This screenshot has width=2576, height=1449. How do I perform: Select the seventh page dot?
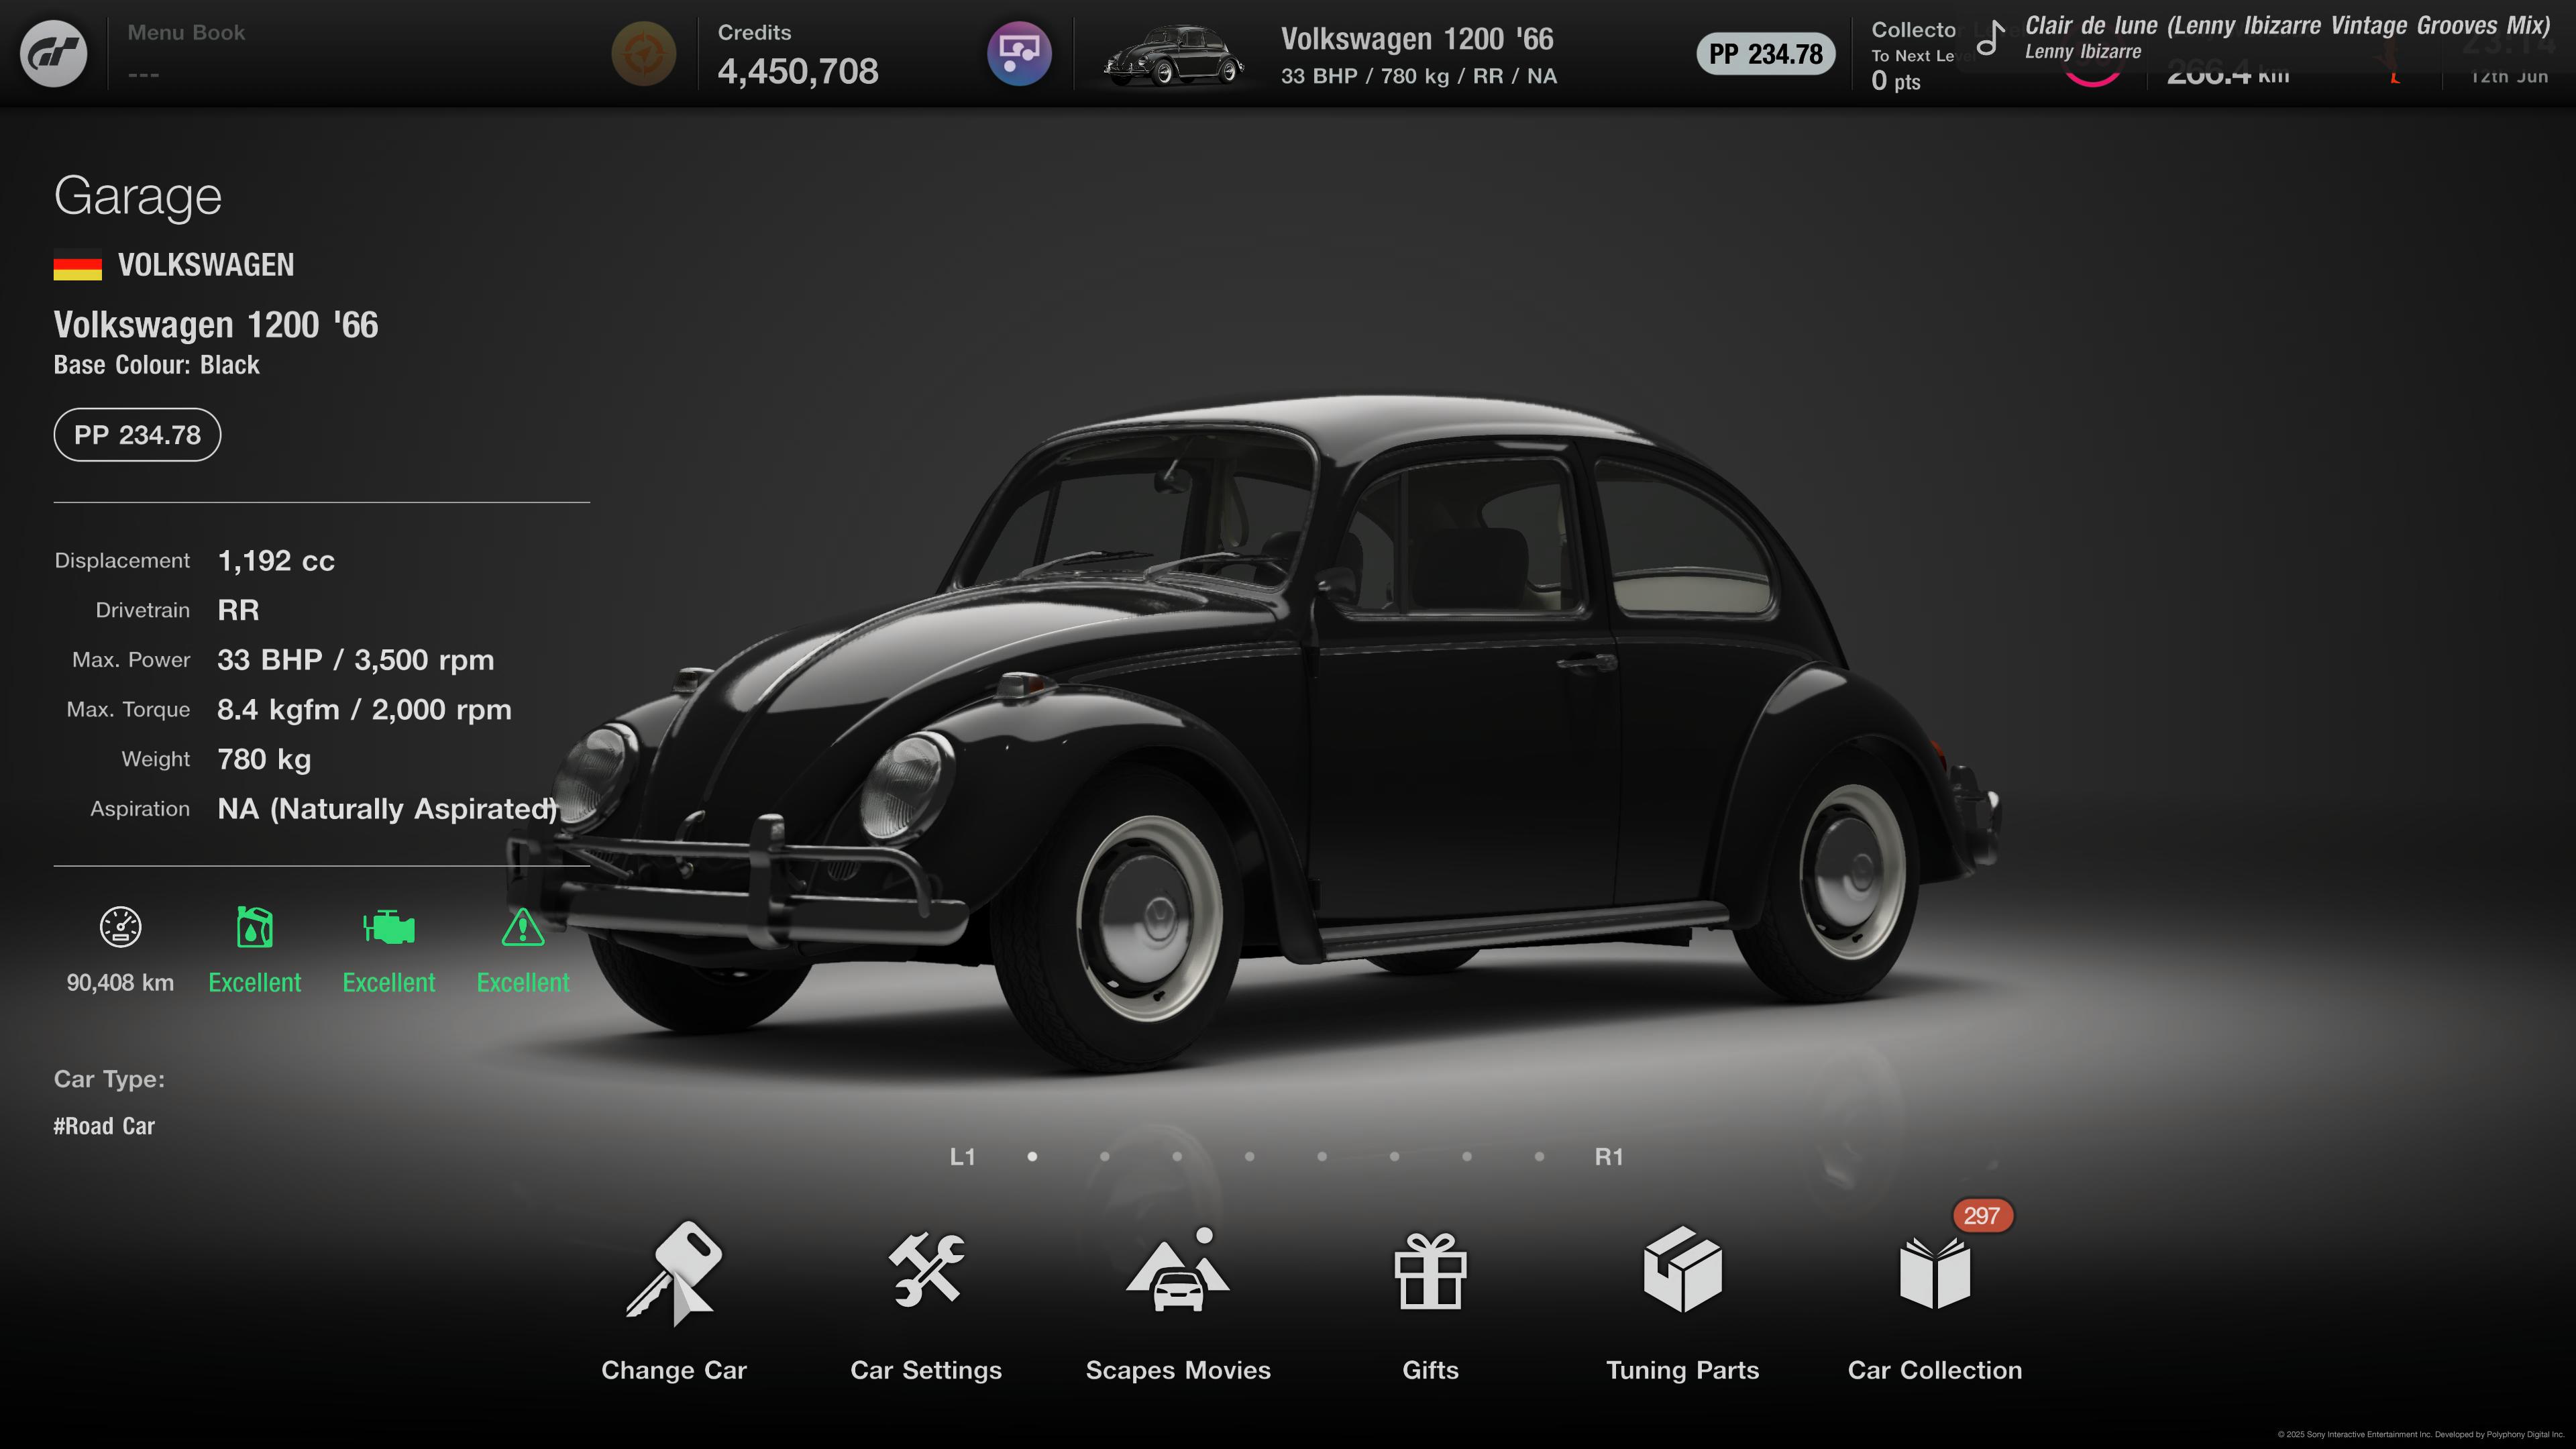(x=1467, y=1157)
